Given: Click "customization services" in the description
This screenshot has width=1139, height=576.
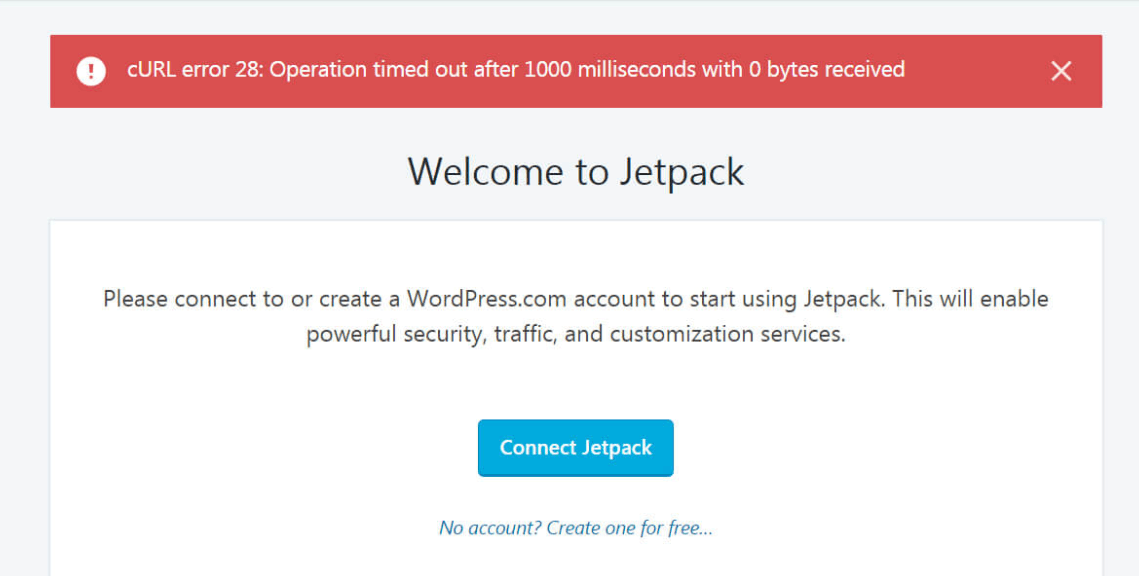Looking at the screenshot, I should (x=726, y=334).
